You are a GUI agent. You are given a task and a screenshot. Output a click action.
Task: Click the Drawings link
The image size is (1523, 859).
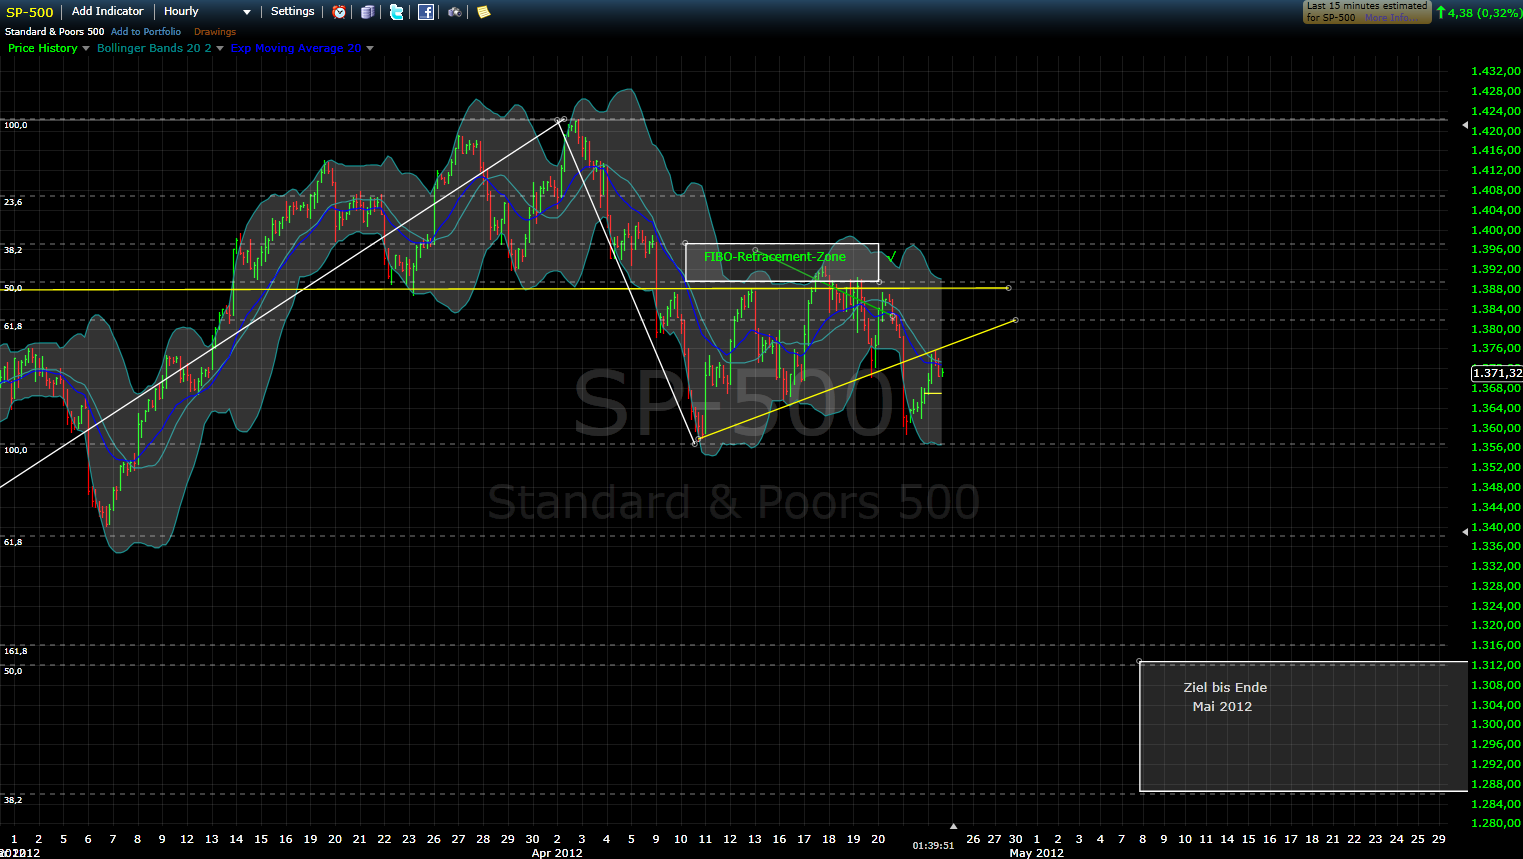215,32
